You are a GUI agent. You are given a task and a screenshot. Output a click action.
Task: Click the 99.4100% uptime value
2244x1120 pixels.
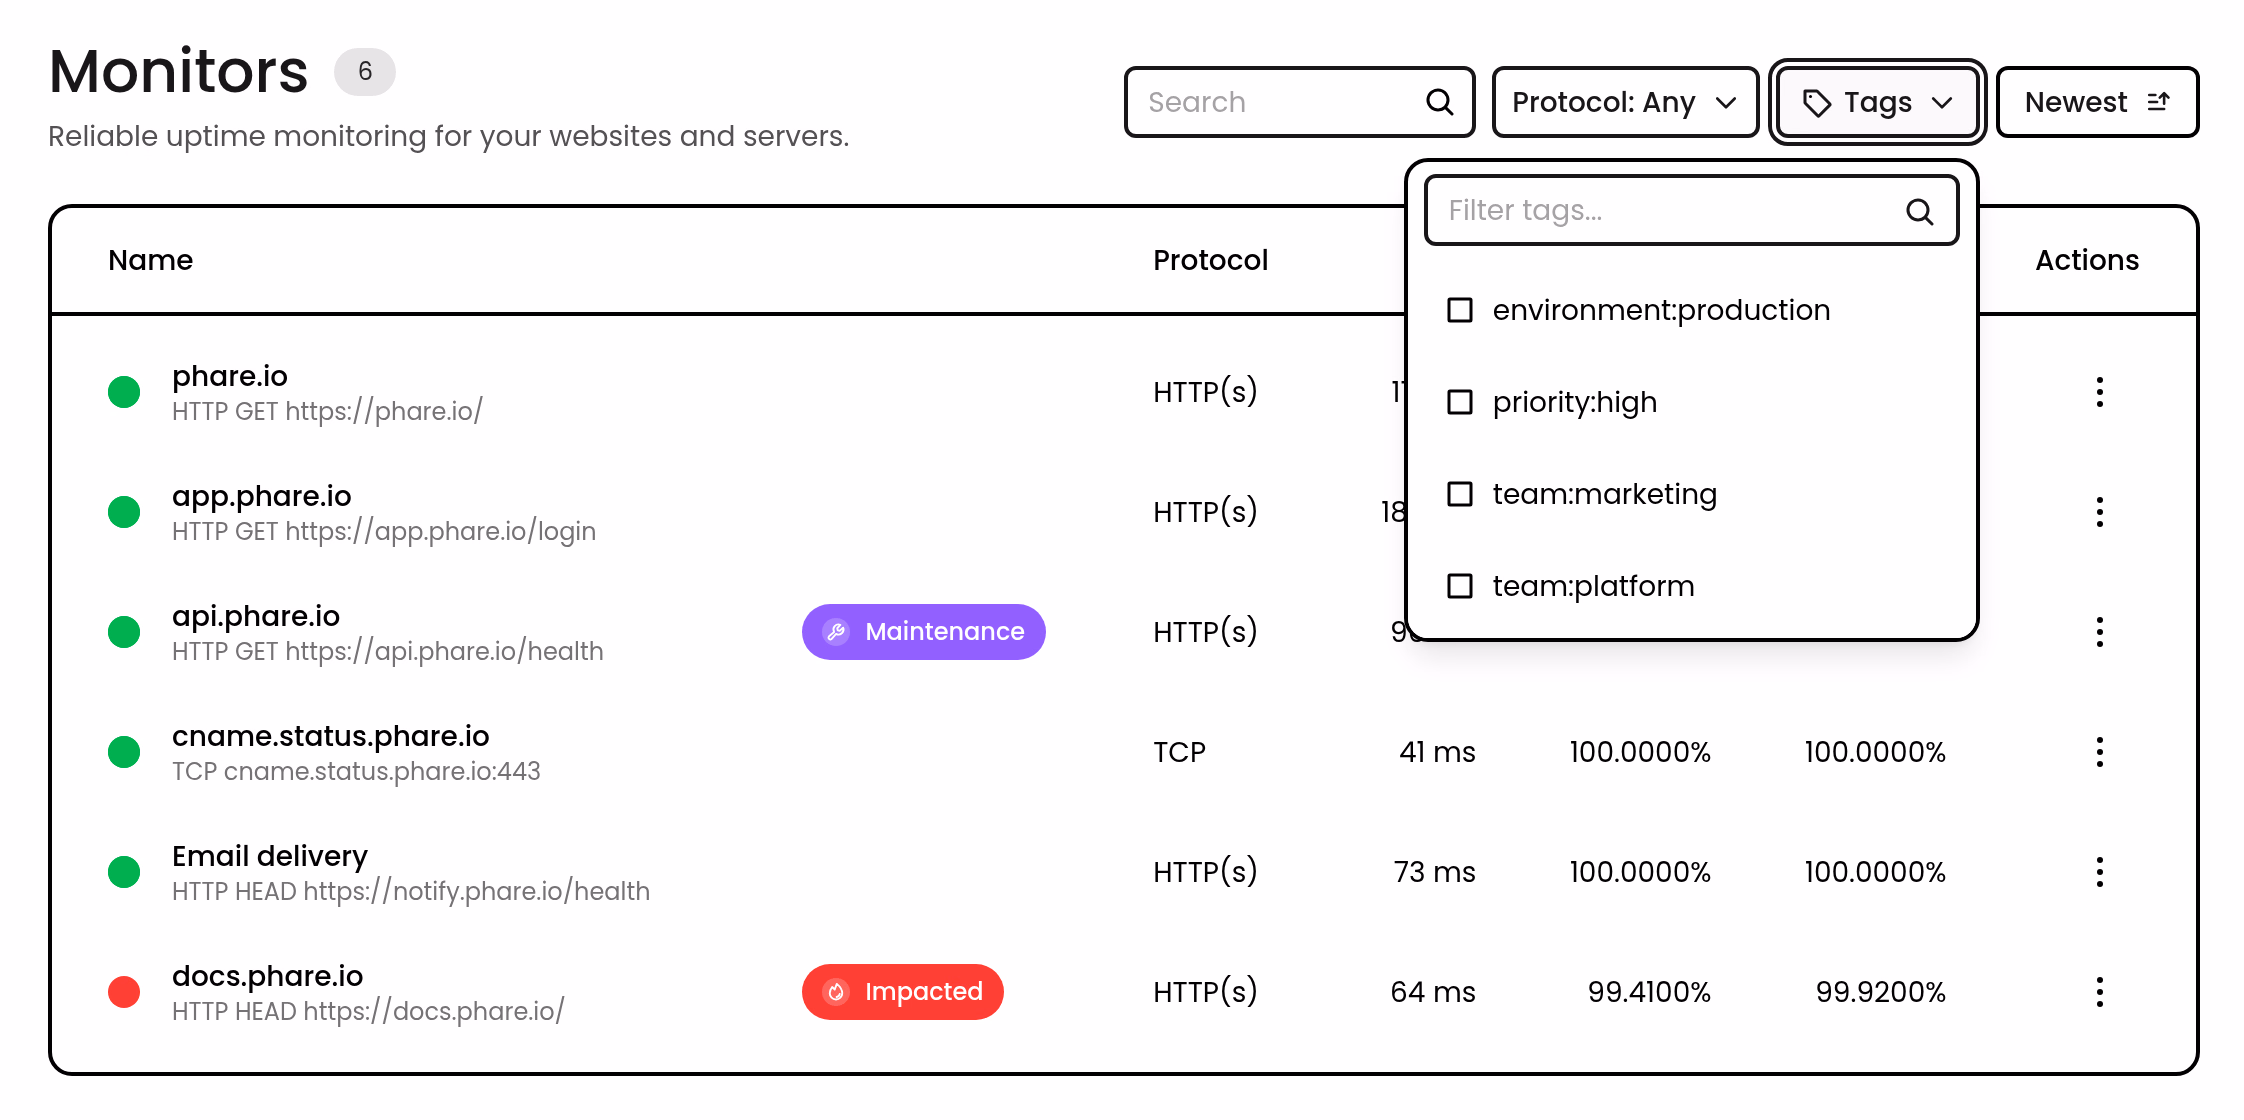[x=1649, y=992]
